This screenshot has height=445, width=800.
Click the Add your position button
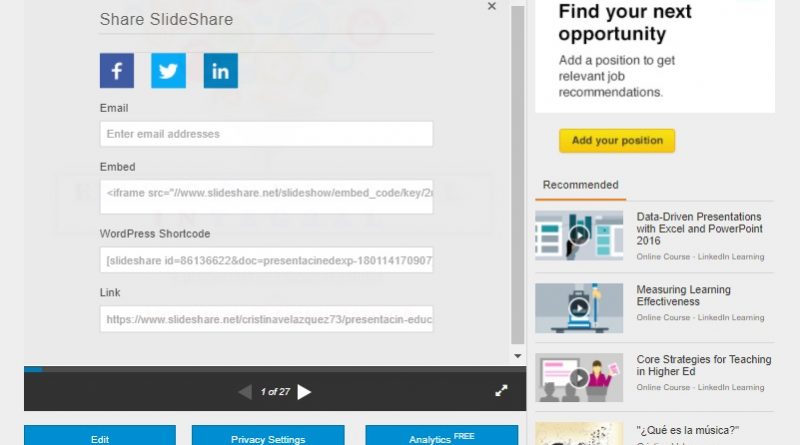(617, 140)
